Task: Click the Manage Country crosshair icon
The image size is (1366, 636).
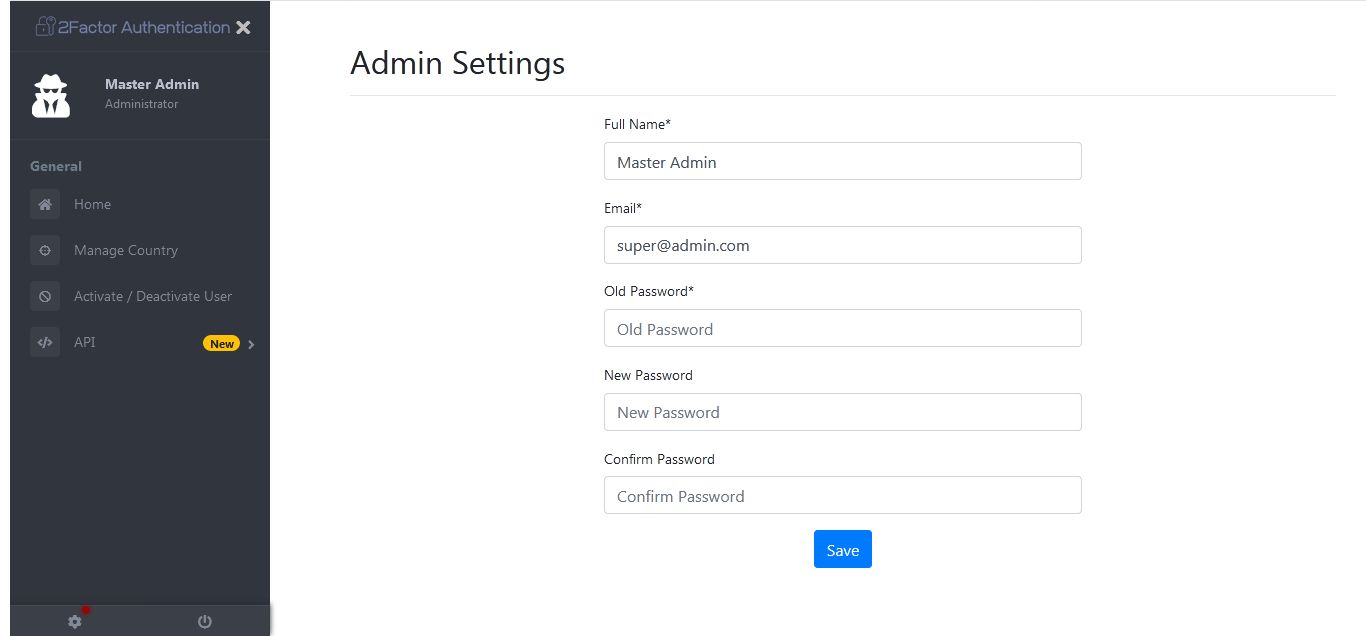Action: point(45,250)
